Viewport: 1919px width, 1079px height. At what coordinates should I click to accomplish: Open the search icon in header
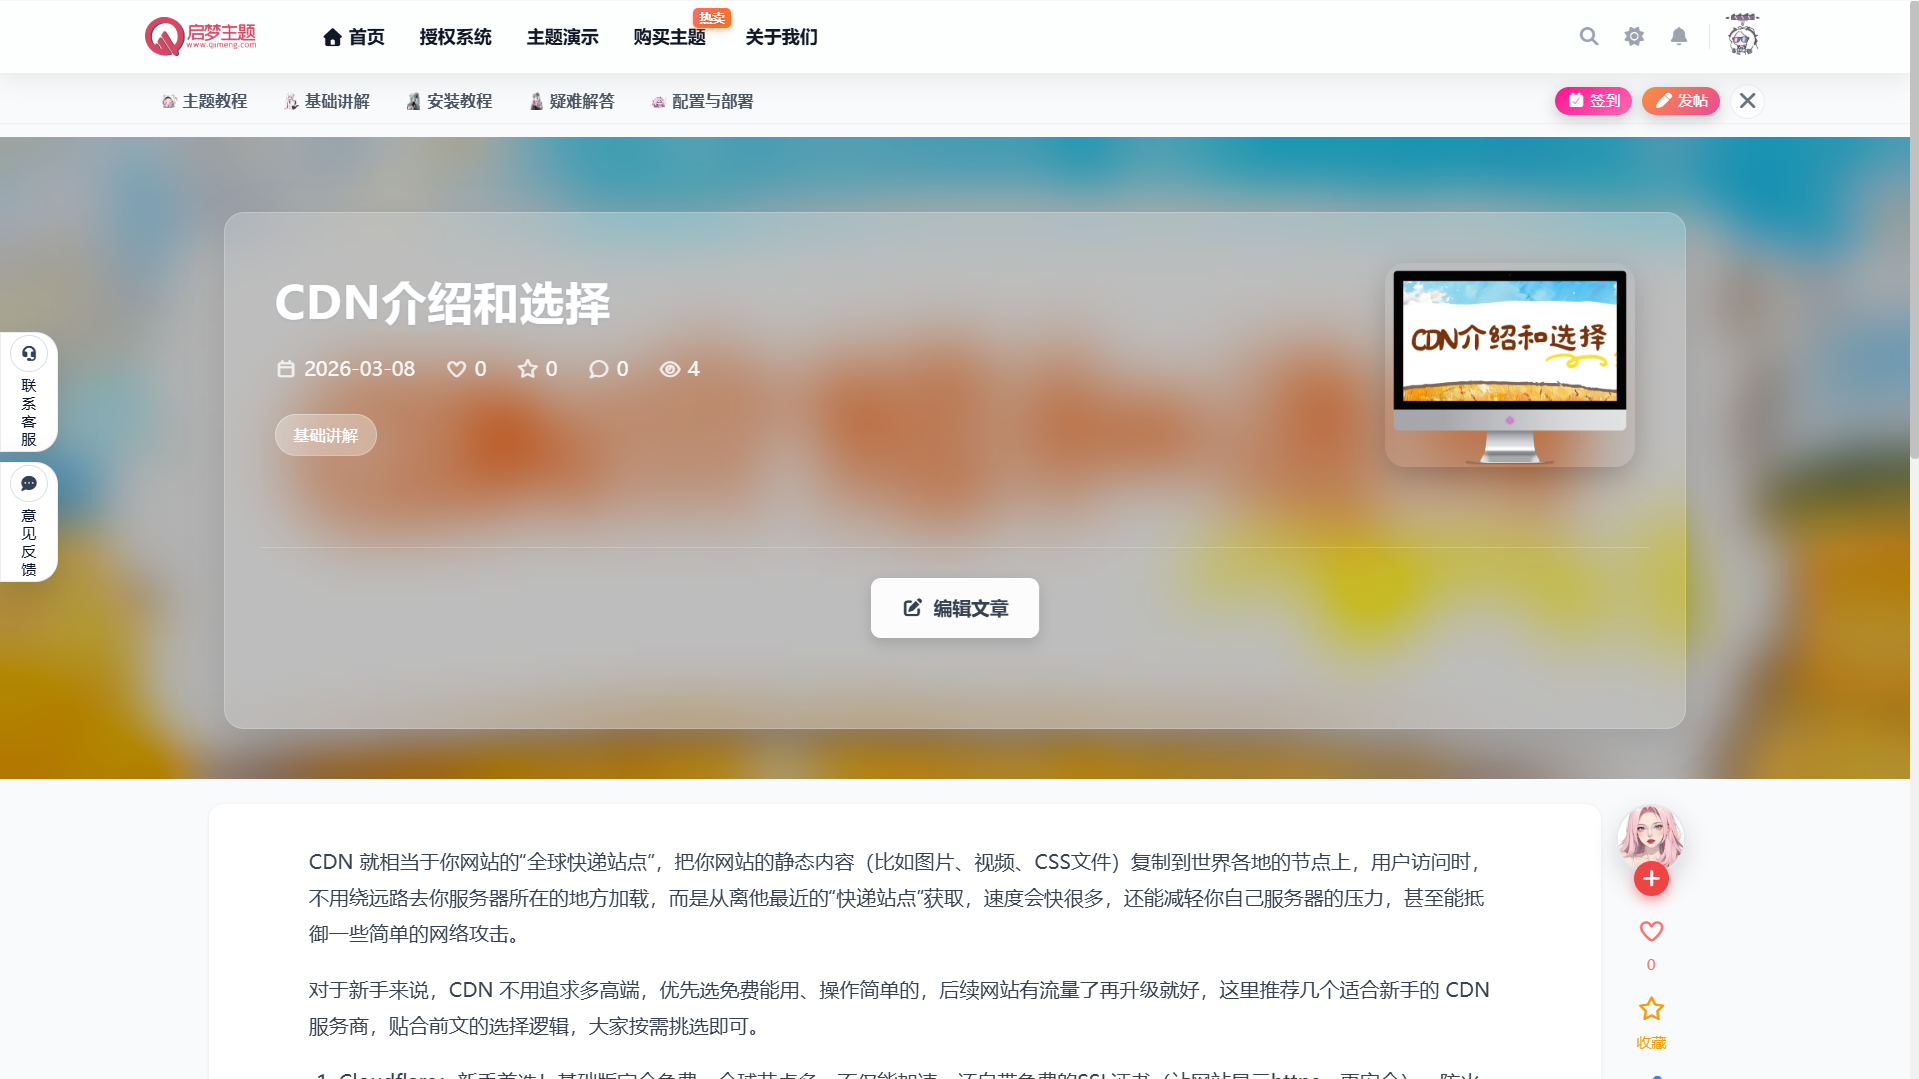(x=1588, y=37)
